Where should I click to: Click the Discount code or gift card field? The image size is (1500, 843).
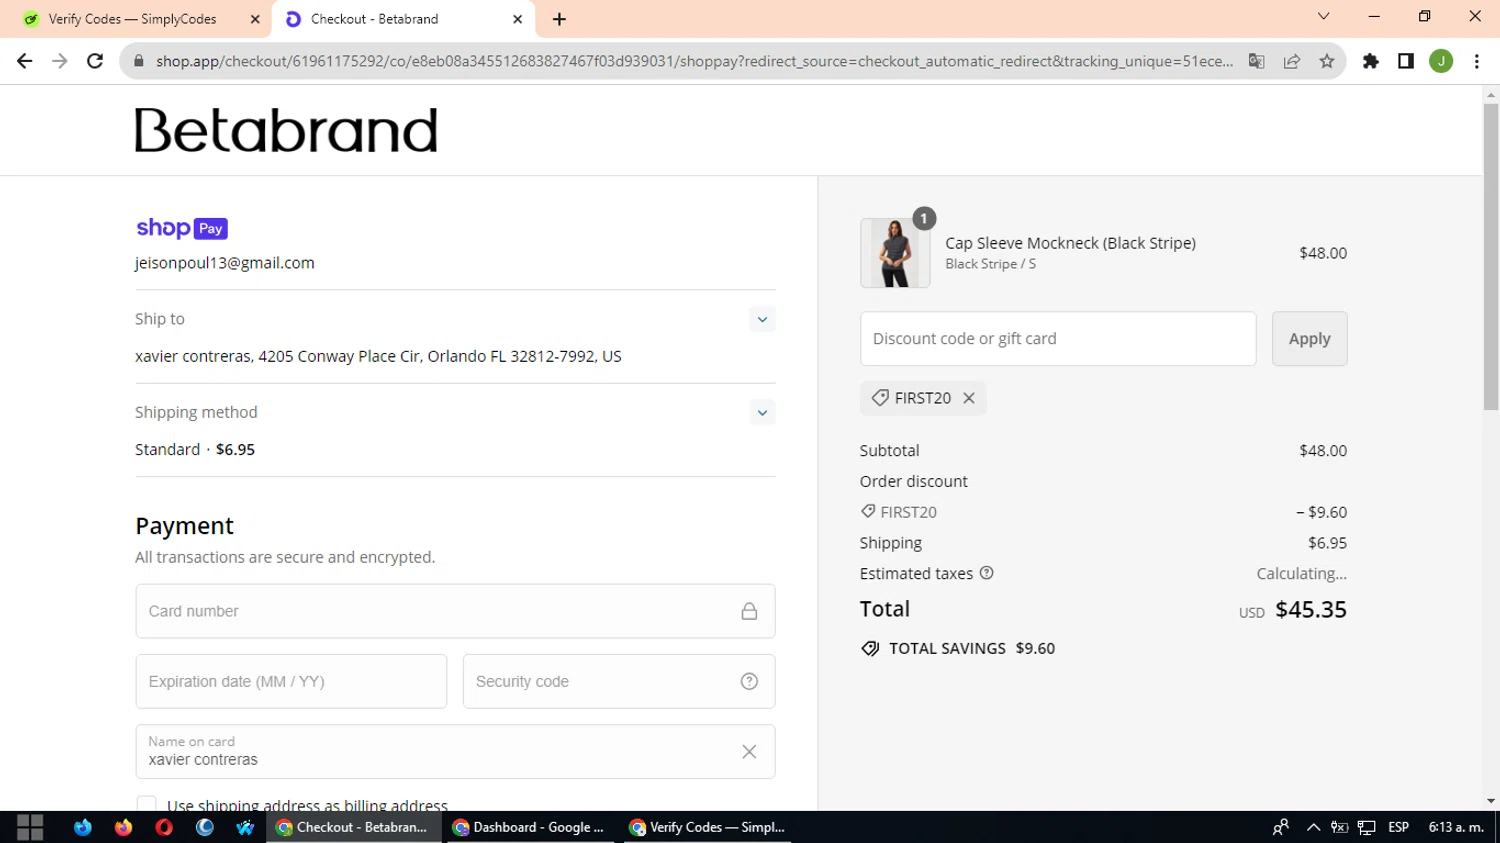pyautogui.click(x=1058, y=339)
